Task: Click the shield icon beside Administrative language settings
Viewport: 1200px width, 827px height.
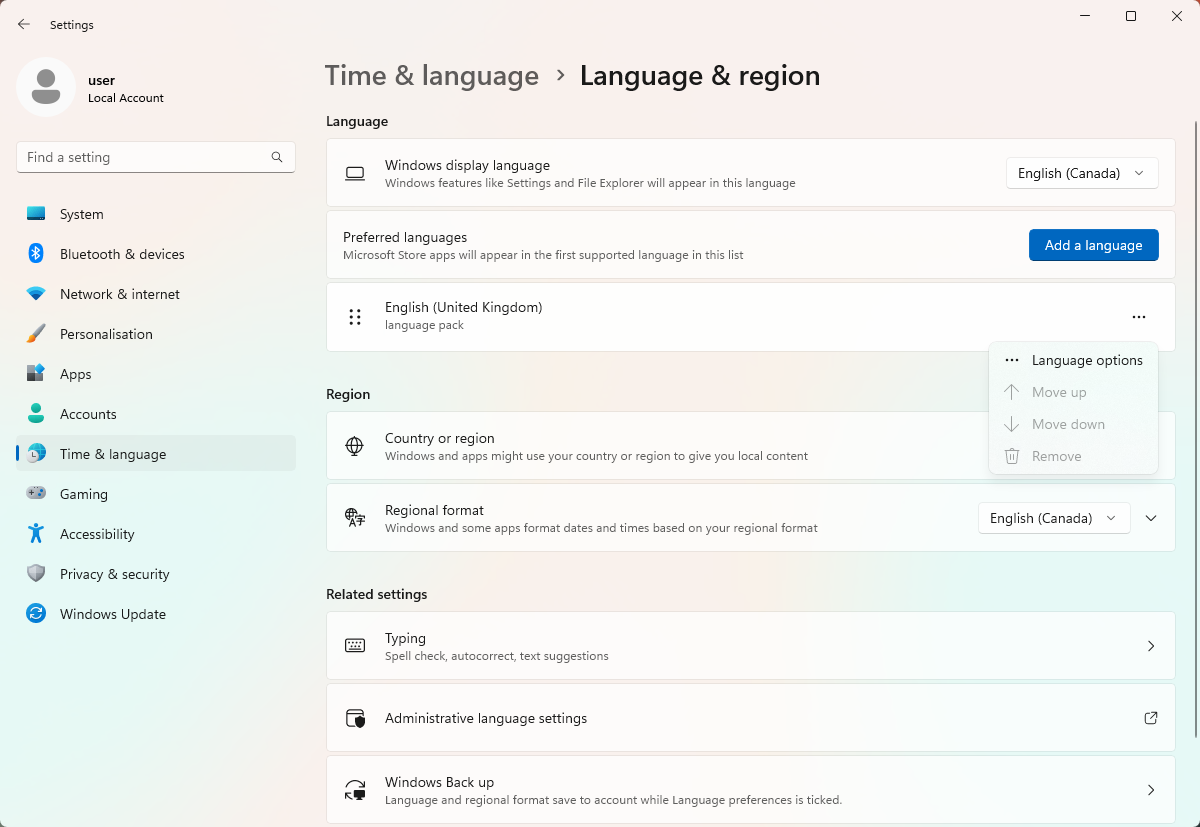Action: [354, 718]
